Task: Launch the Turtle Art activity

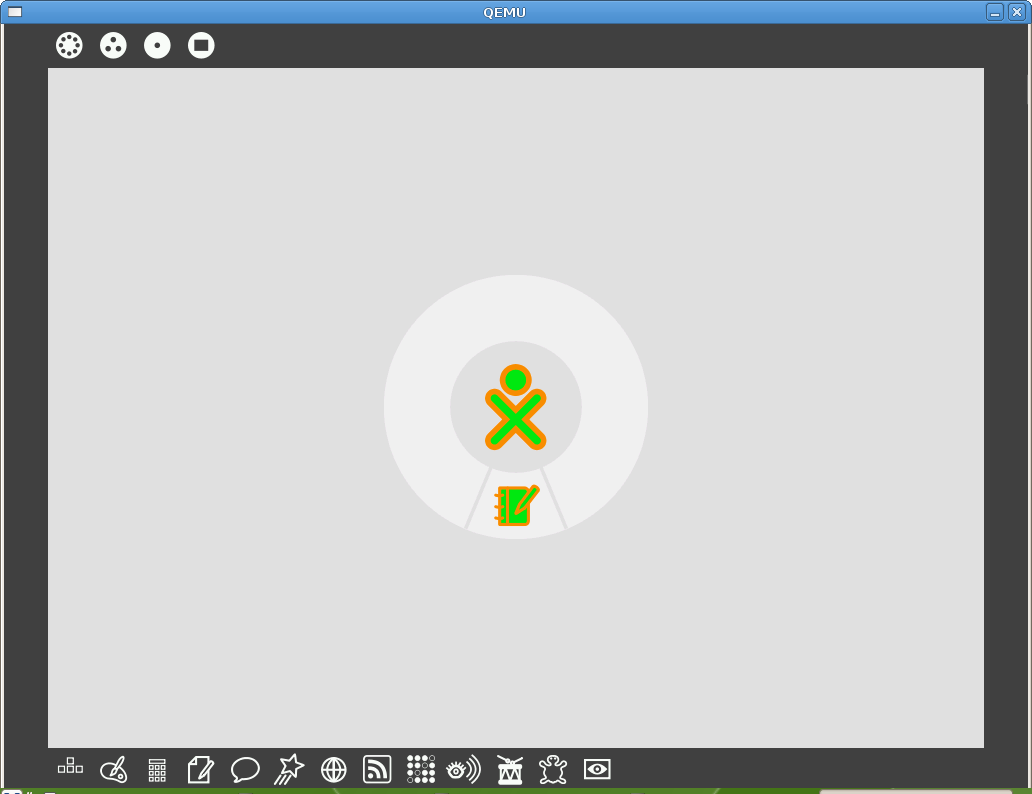Action: (x=553, y=770)
